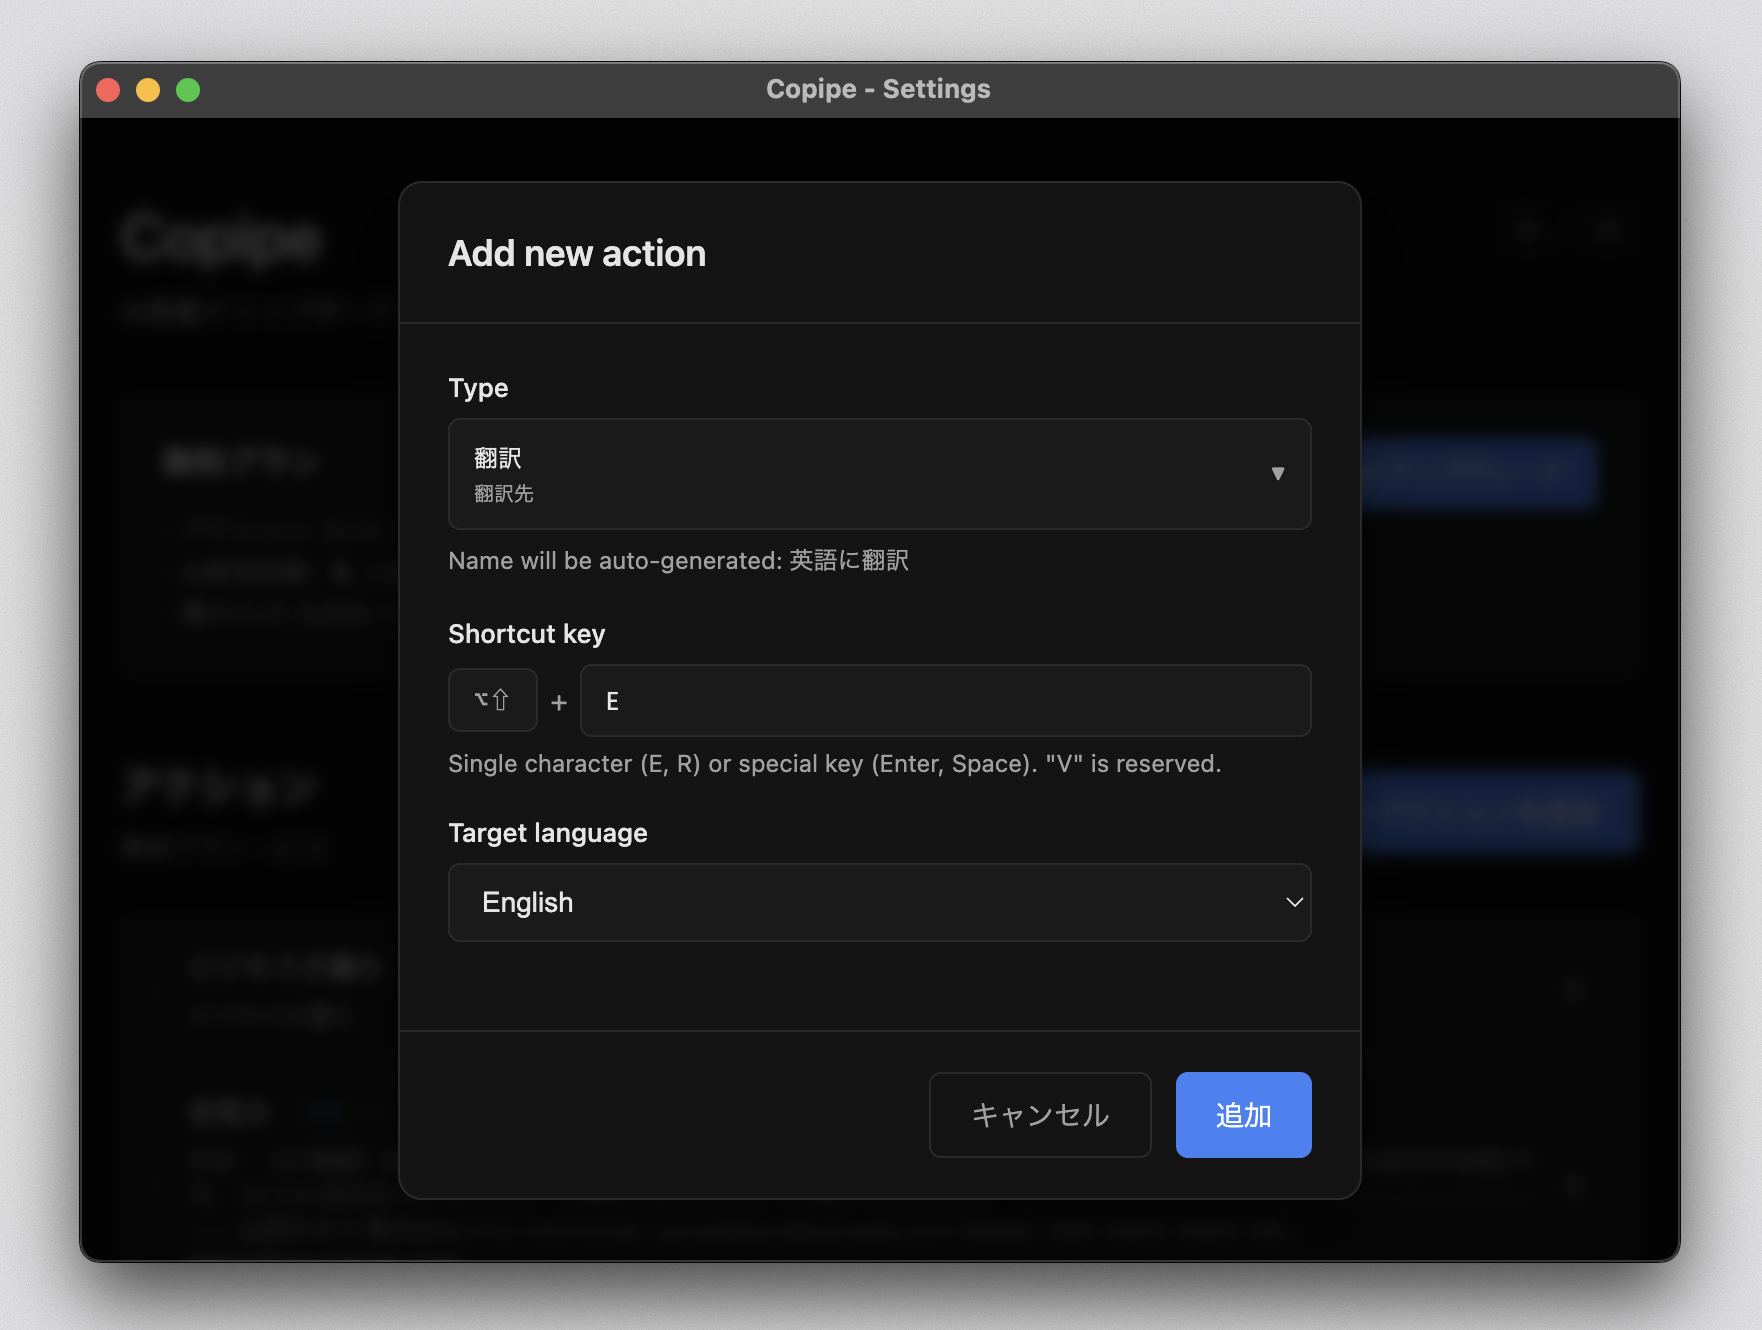
Task: Expand the Target language English dropdown
Action: [878, 902]
